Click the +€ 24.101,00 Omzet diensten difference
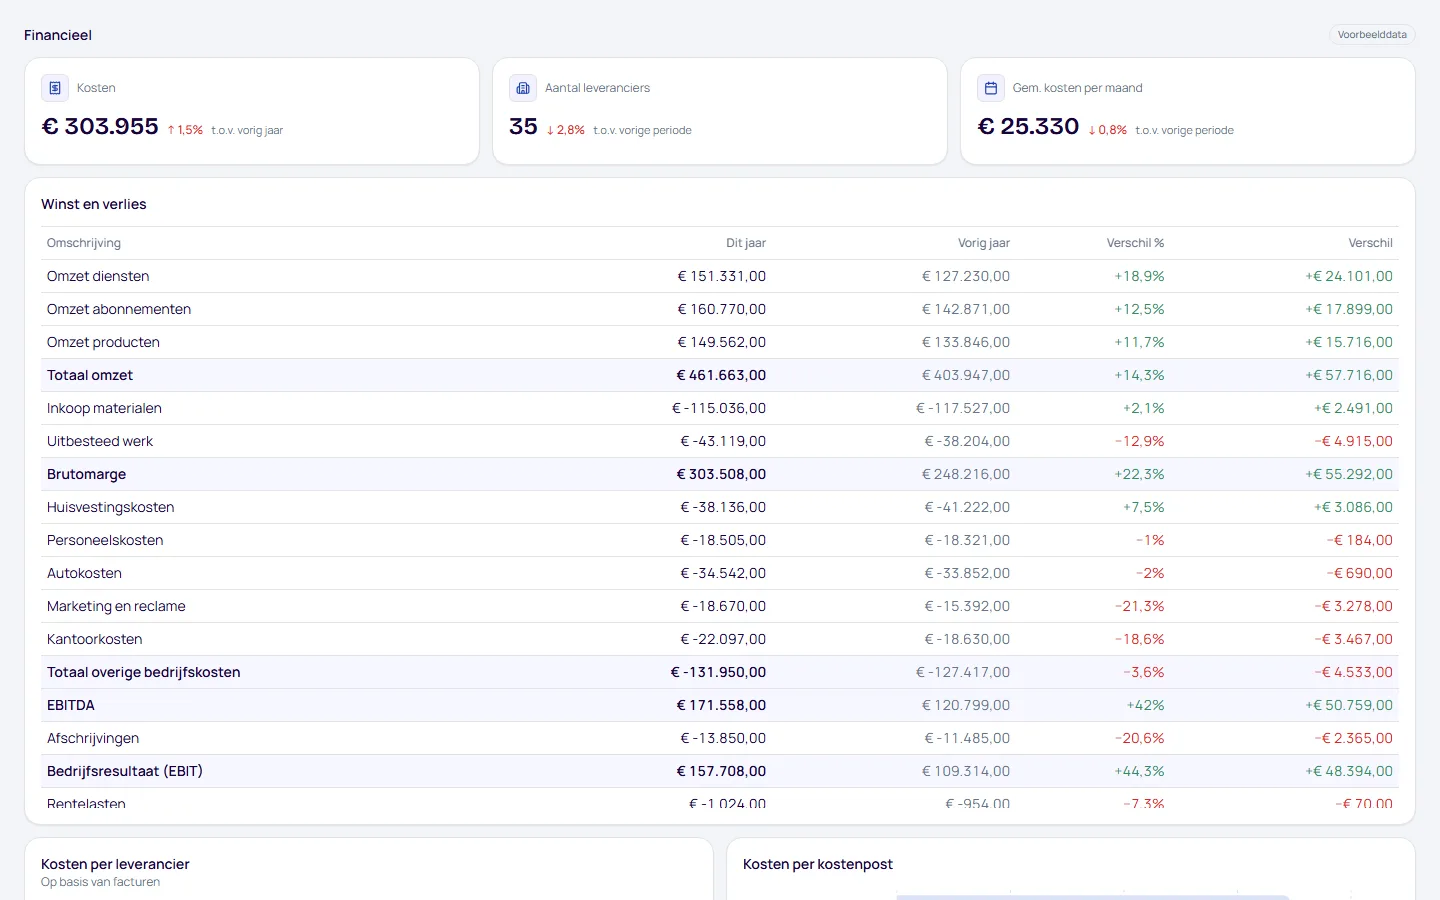The image size is (1440, 900). [x=1349, y=276]
